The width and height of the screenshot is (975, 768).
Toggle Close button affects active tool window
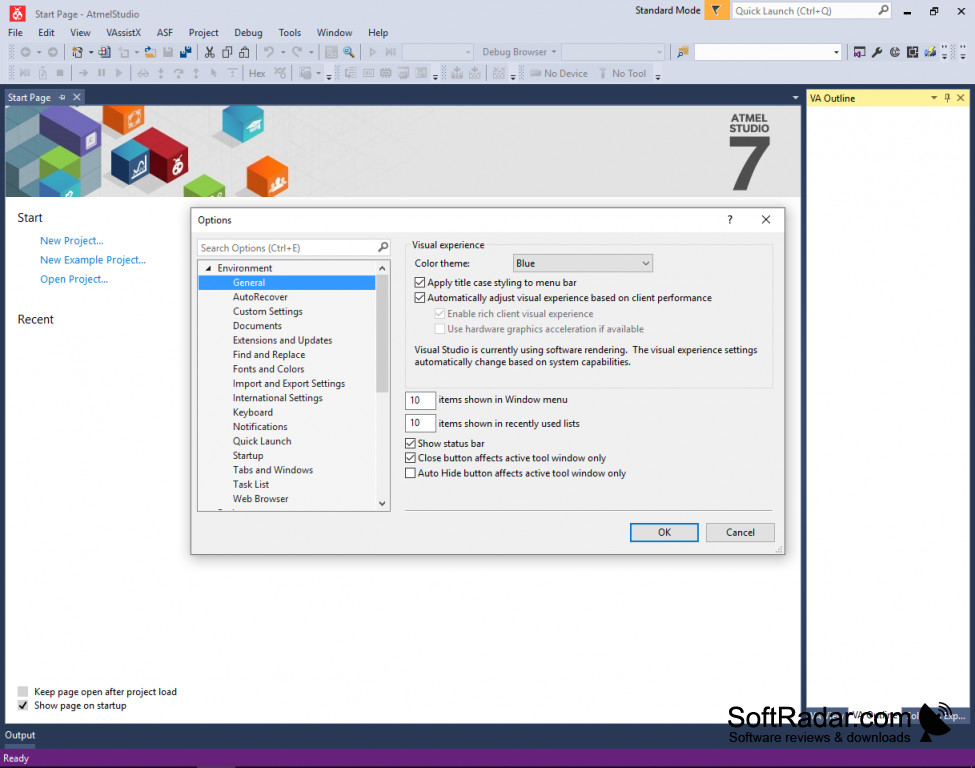[x=410, y=458]
